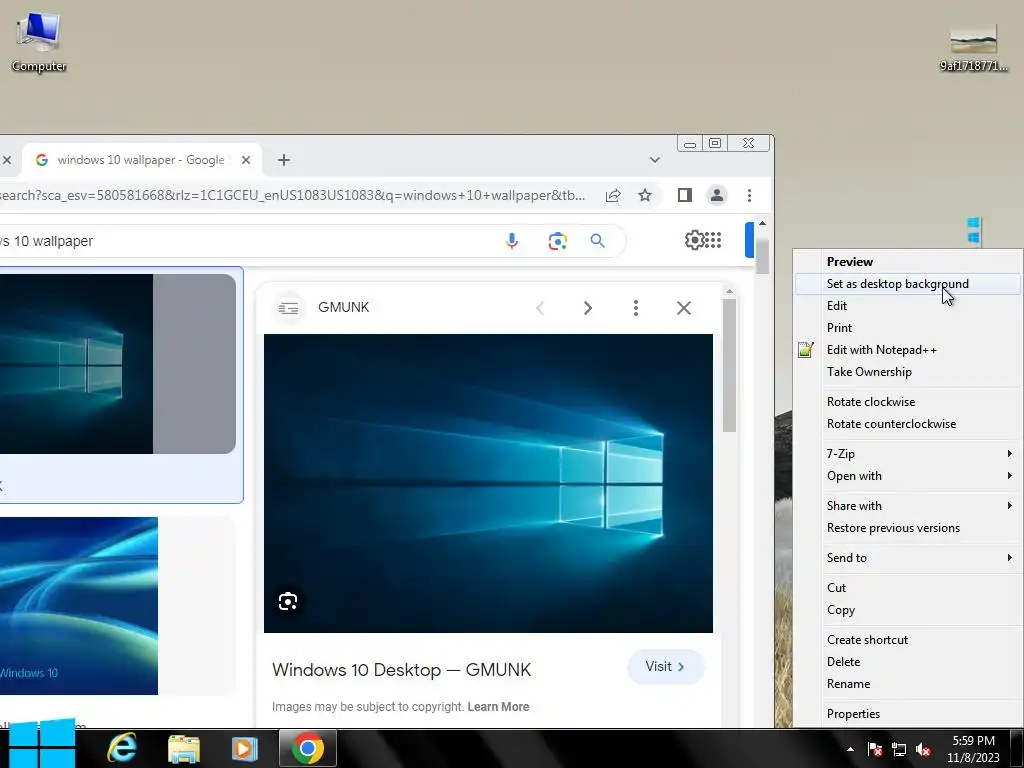Expand the Open with submenu

(x=908, y=476)
